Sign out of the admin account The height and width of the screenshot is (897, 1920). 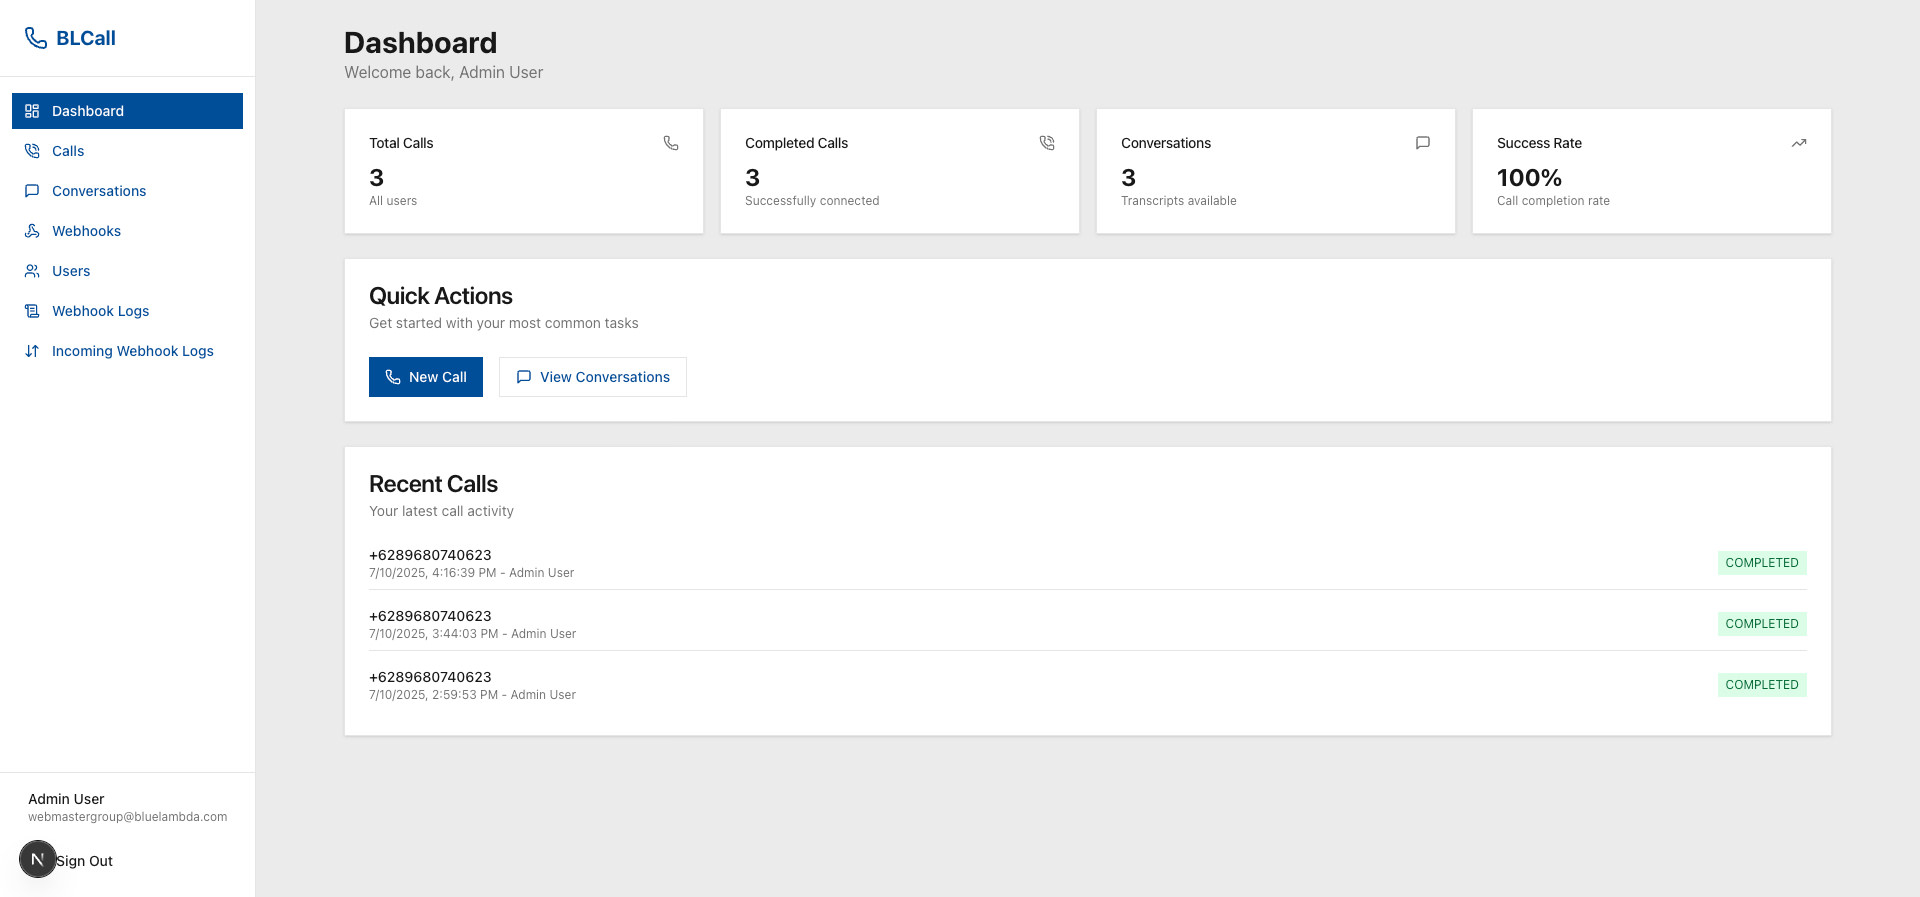click(x=85, y=861)
